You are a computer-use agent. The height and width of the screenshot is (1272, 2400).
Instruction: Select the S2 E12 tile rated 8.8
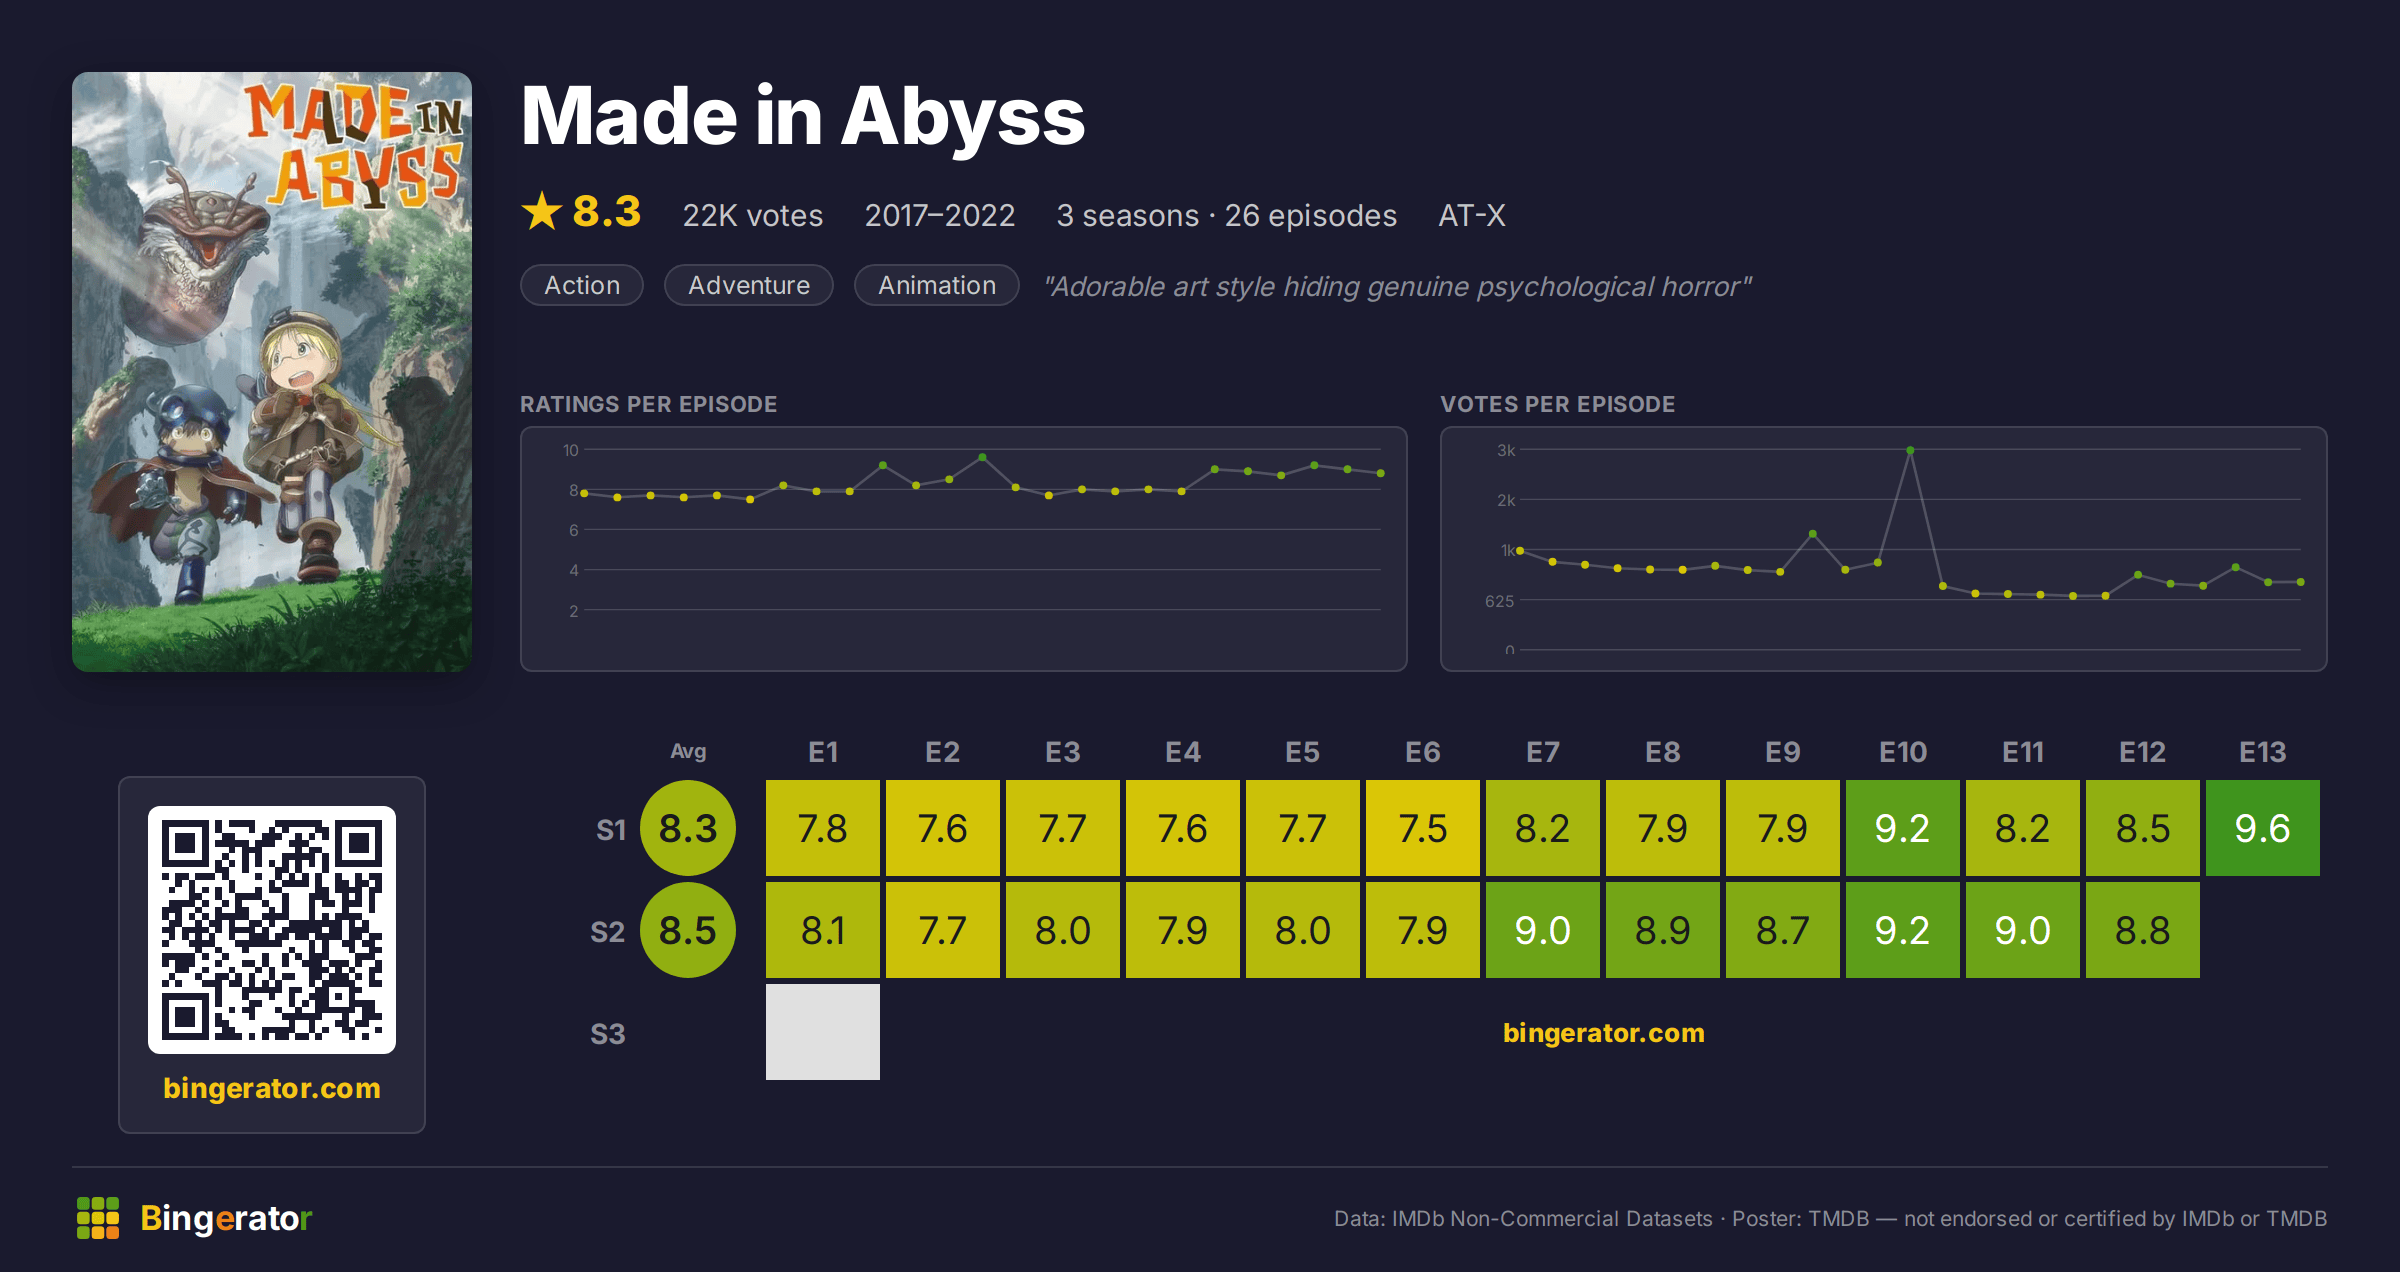click(2143, 930)
